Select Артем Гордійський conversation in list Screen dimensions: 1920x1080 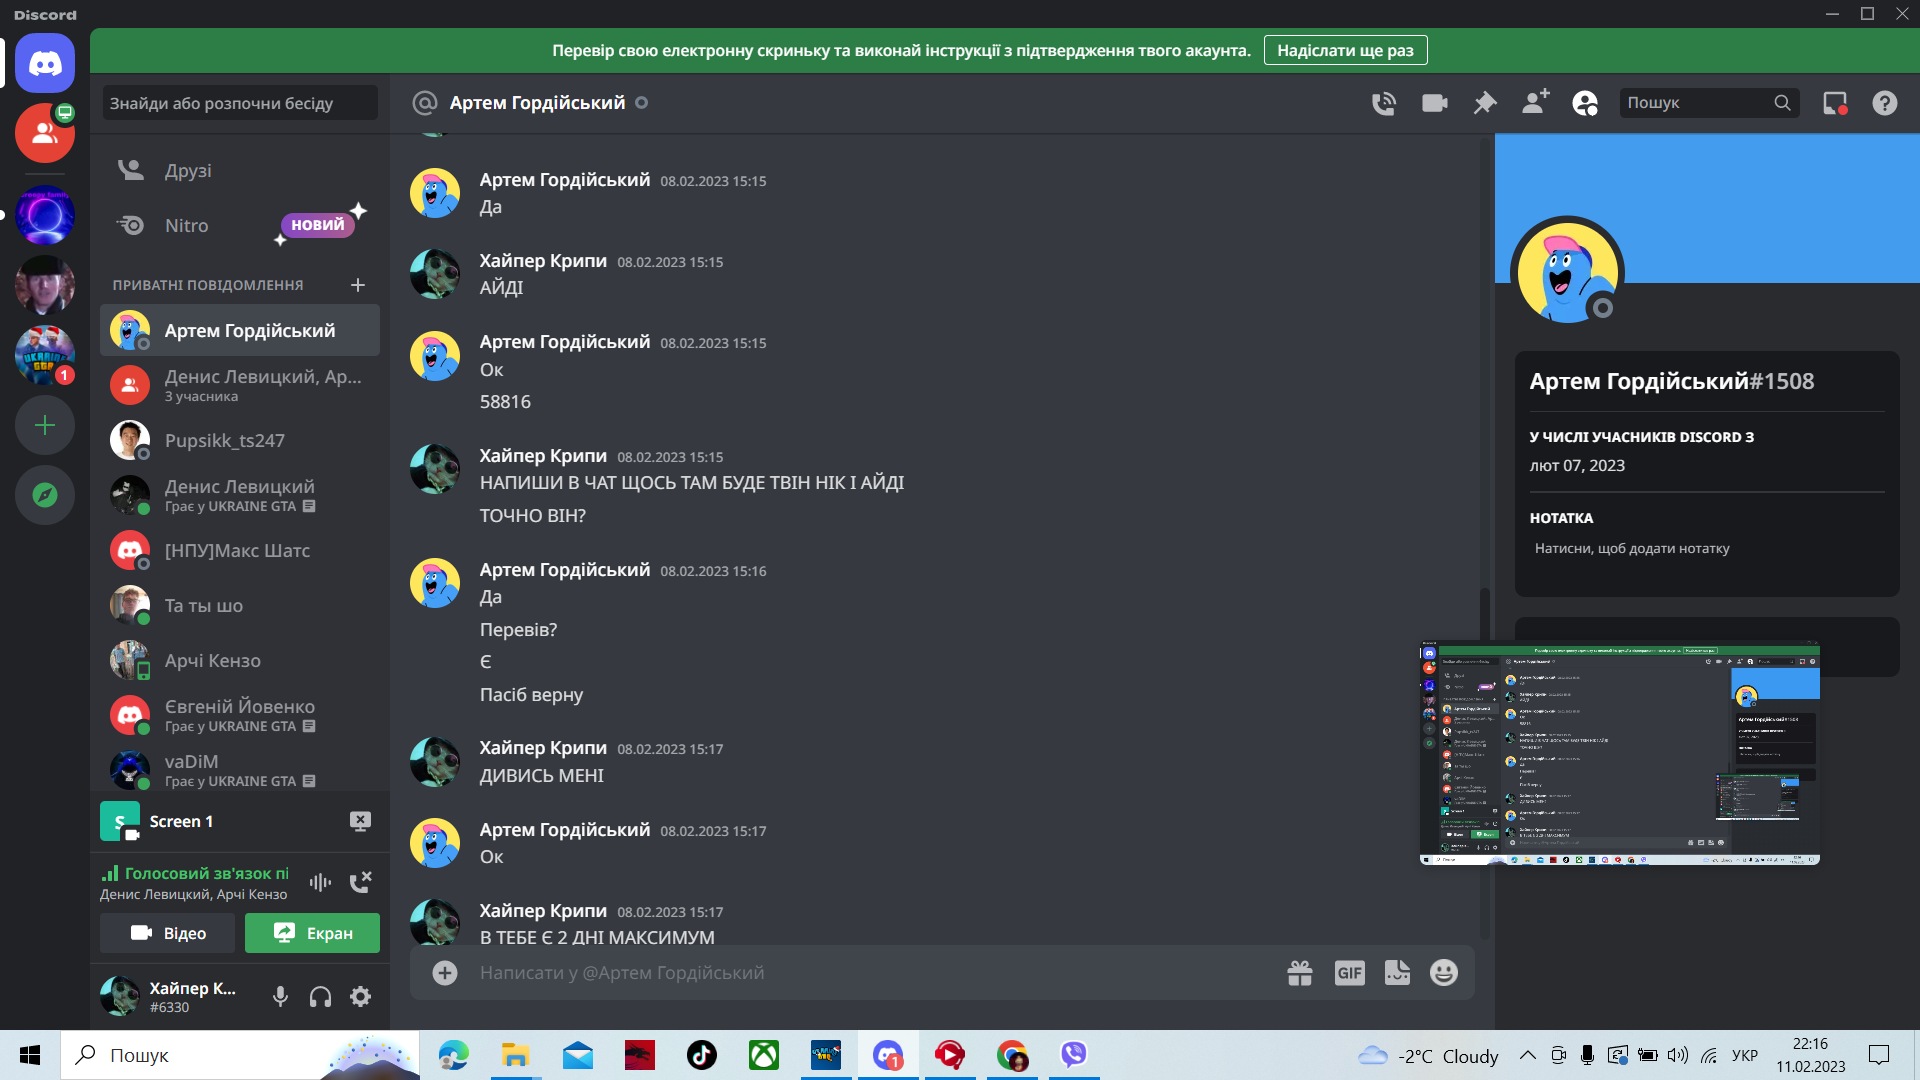240,330
